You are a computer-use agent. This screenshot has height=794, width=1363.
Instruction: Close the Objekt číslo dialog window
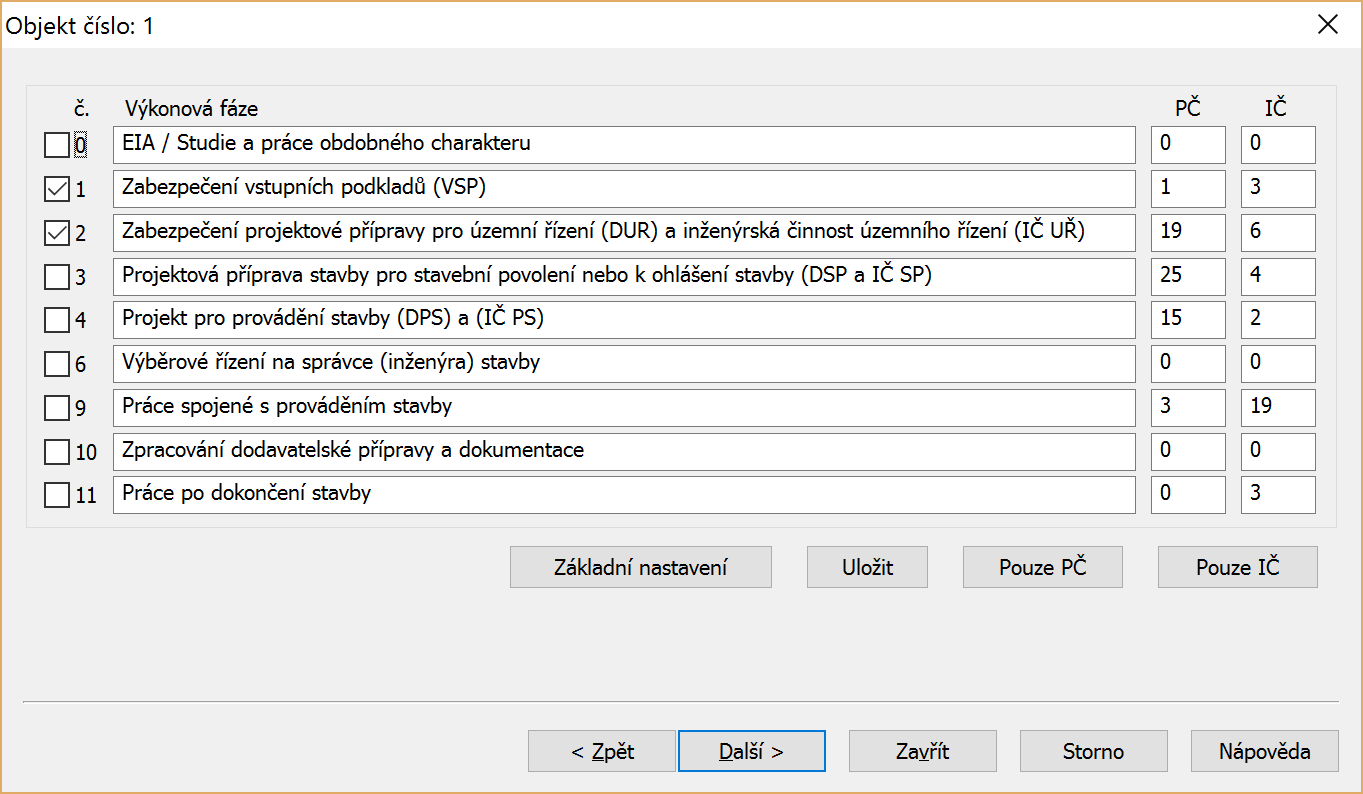[x=1328, y=25]
